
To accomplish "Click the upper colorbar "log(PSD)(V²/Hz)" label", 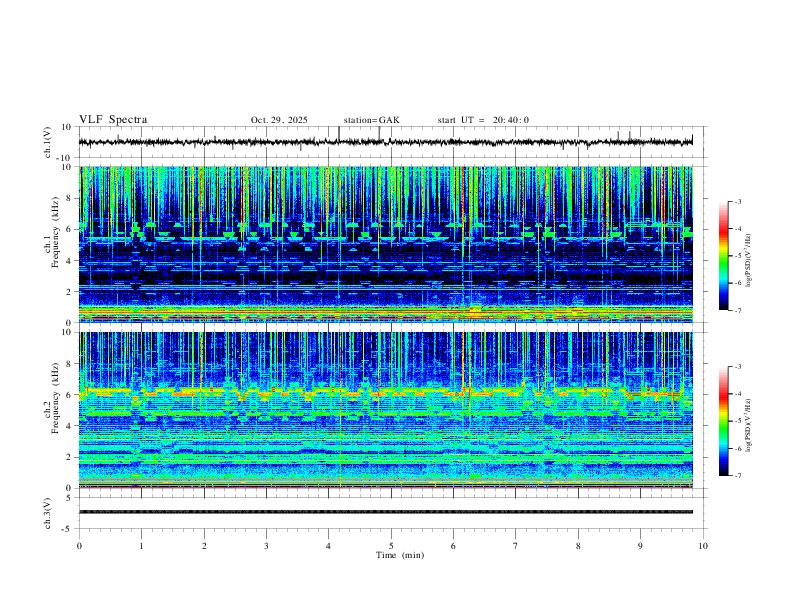I will point(748,260).
